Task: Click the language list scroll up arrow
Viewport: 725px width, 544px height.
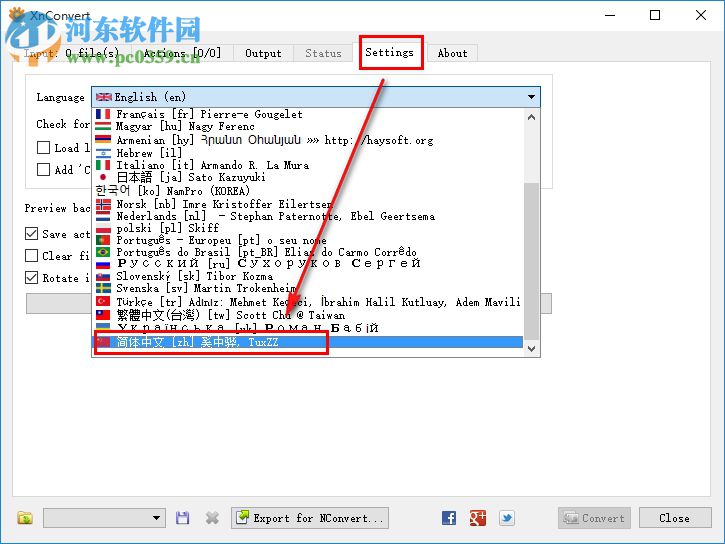Action: [532, 117]
